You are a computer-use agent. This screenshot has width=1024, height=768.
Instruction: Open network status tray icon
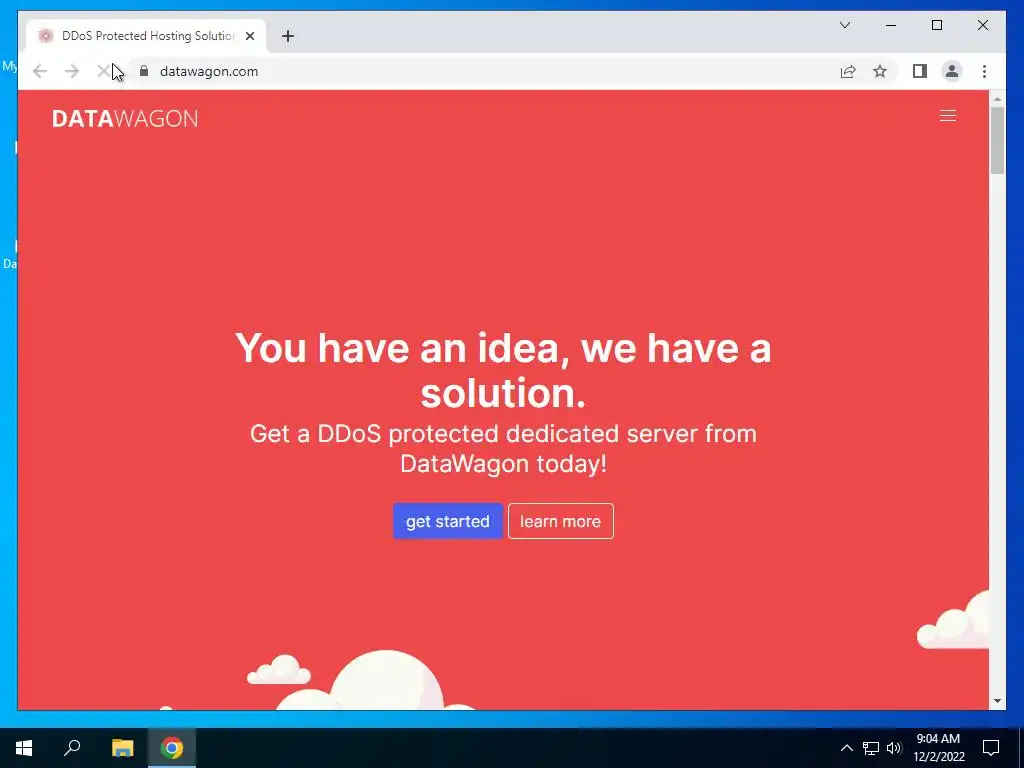click(x=871, y=748)
